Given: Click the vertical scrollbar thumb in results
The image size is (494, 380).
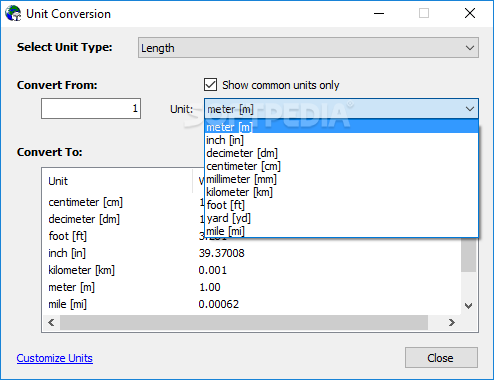Looking at the screenshot, I should click(469, 255).
